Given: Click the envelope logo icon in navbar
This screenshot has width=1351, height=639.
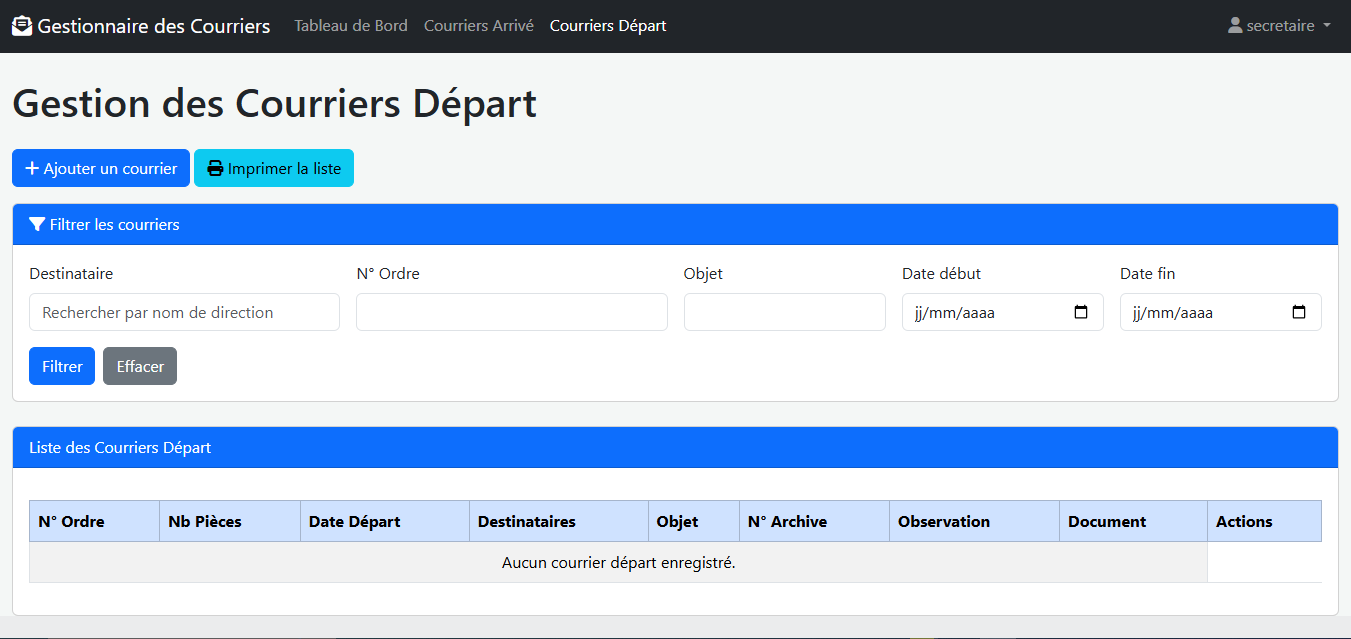Looking at the screenshot, I should click(x=22, y=26).
